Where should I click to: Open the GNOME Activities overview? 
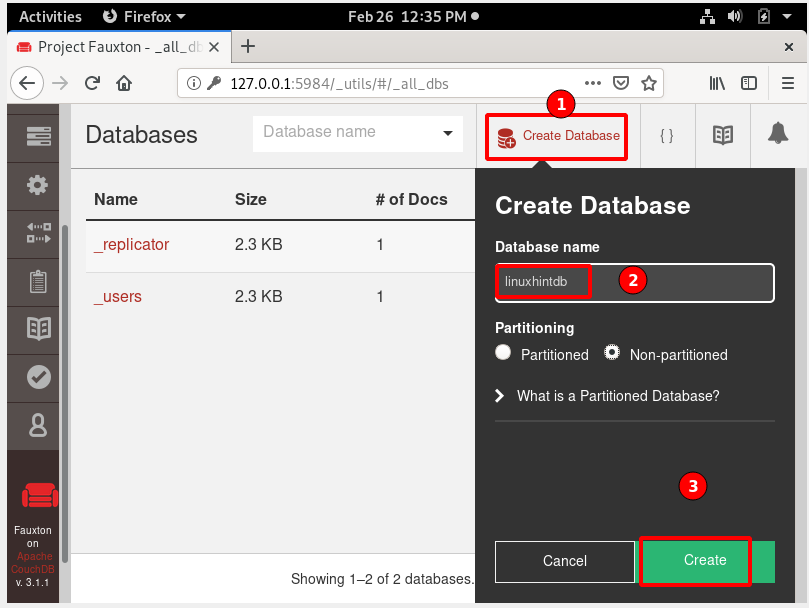point(50,17)
